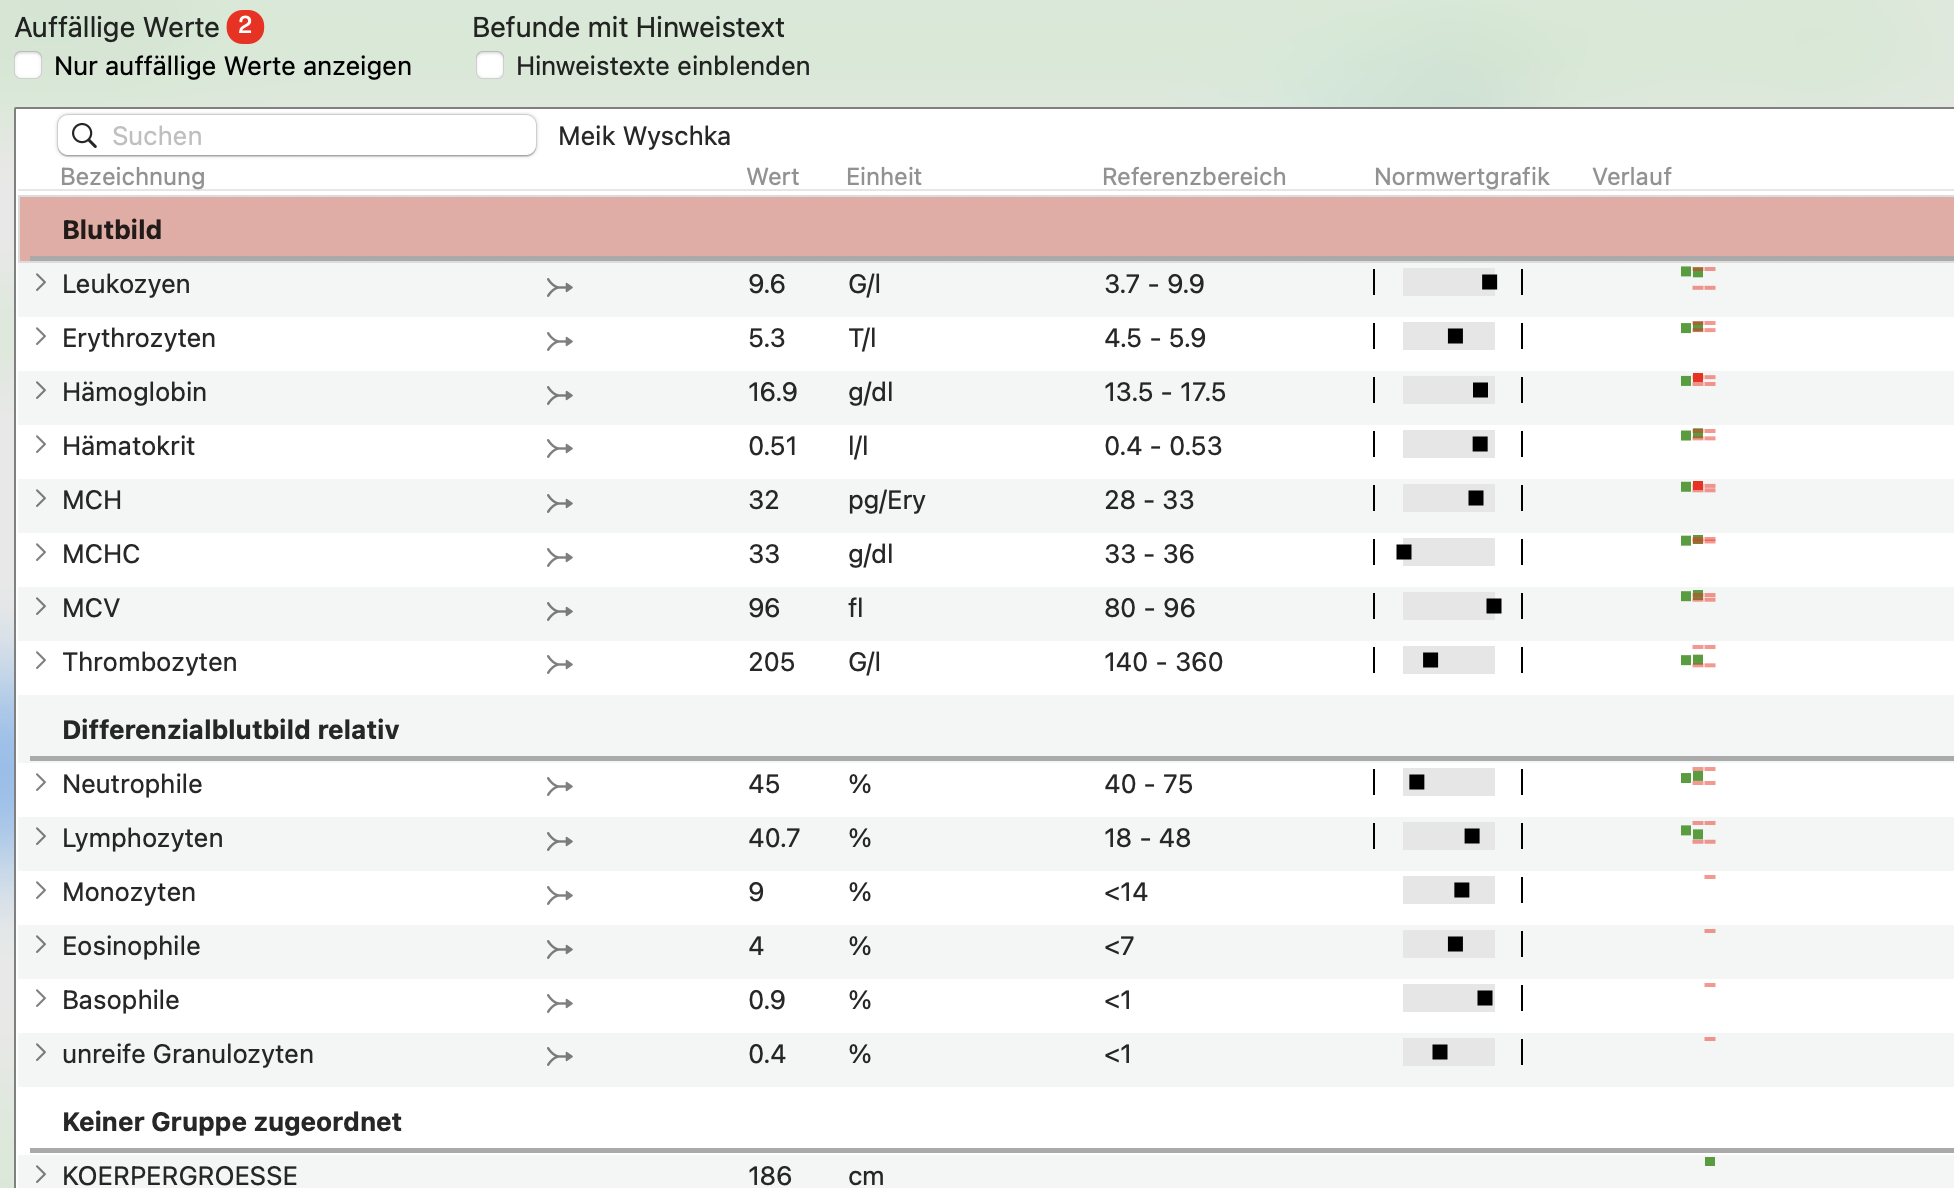Click the arrow icon in Lymphozyten row
Viewport: 1954px width, 1188px height.
[559, 842]
